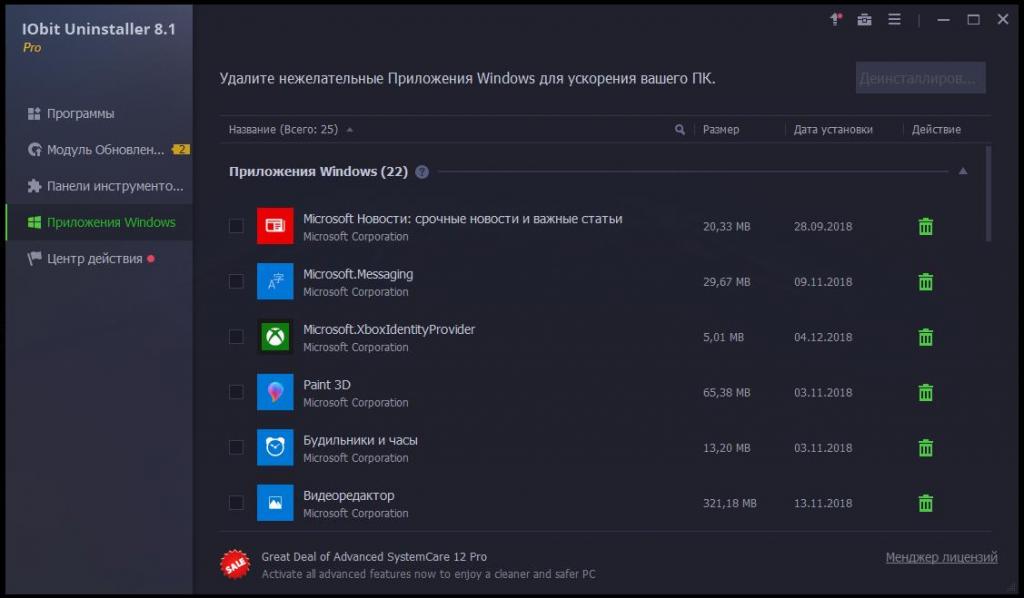Enable the Paint 3D checkbox
The width and height of the screenshot is (1024, 598).
point(236,392)
